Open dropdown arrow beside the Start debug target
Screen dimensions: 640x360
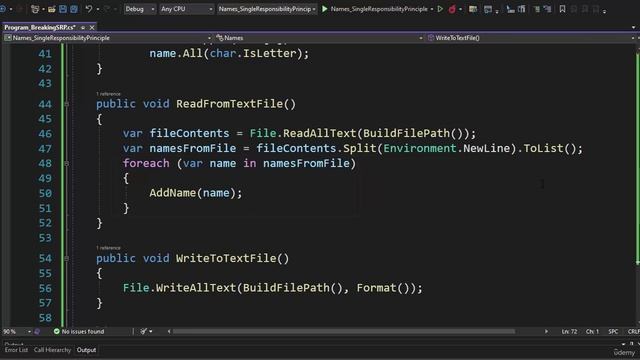tap(432, 9)
